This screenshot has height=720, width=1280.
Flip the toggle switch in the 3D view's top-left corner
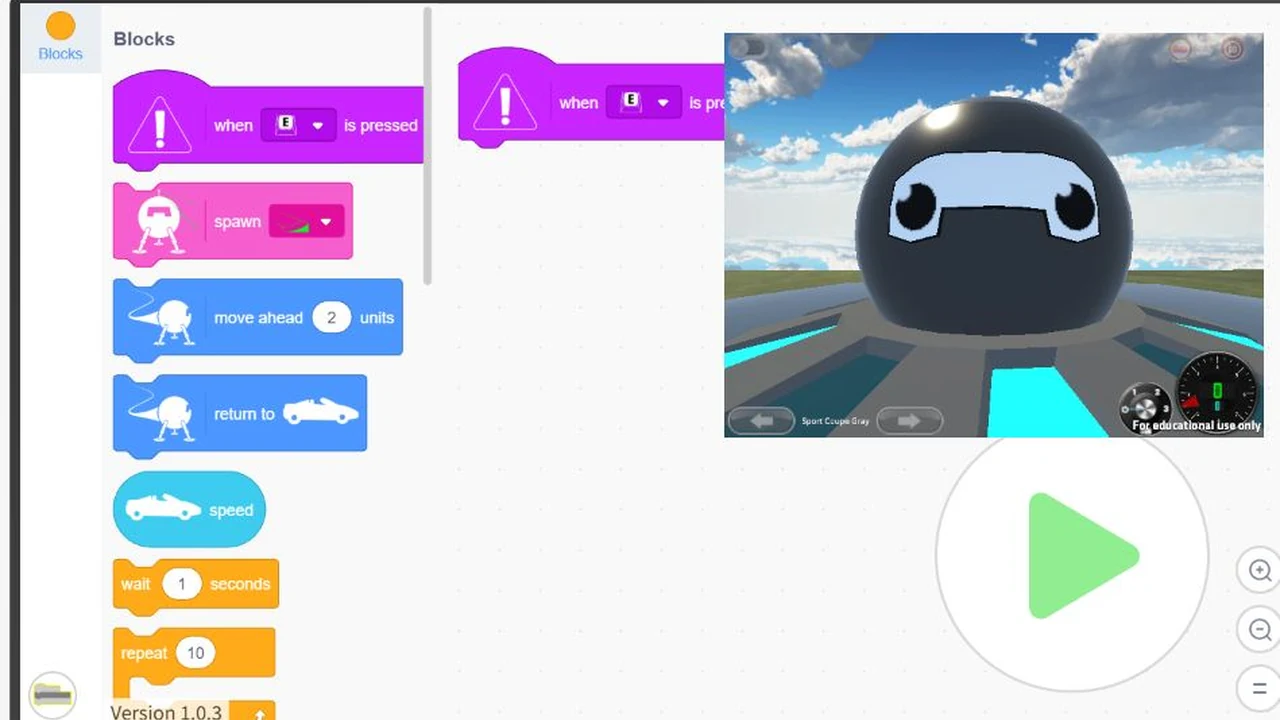point(746,47)
